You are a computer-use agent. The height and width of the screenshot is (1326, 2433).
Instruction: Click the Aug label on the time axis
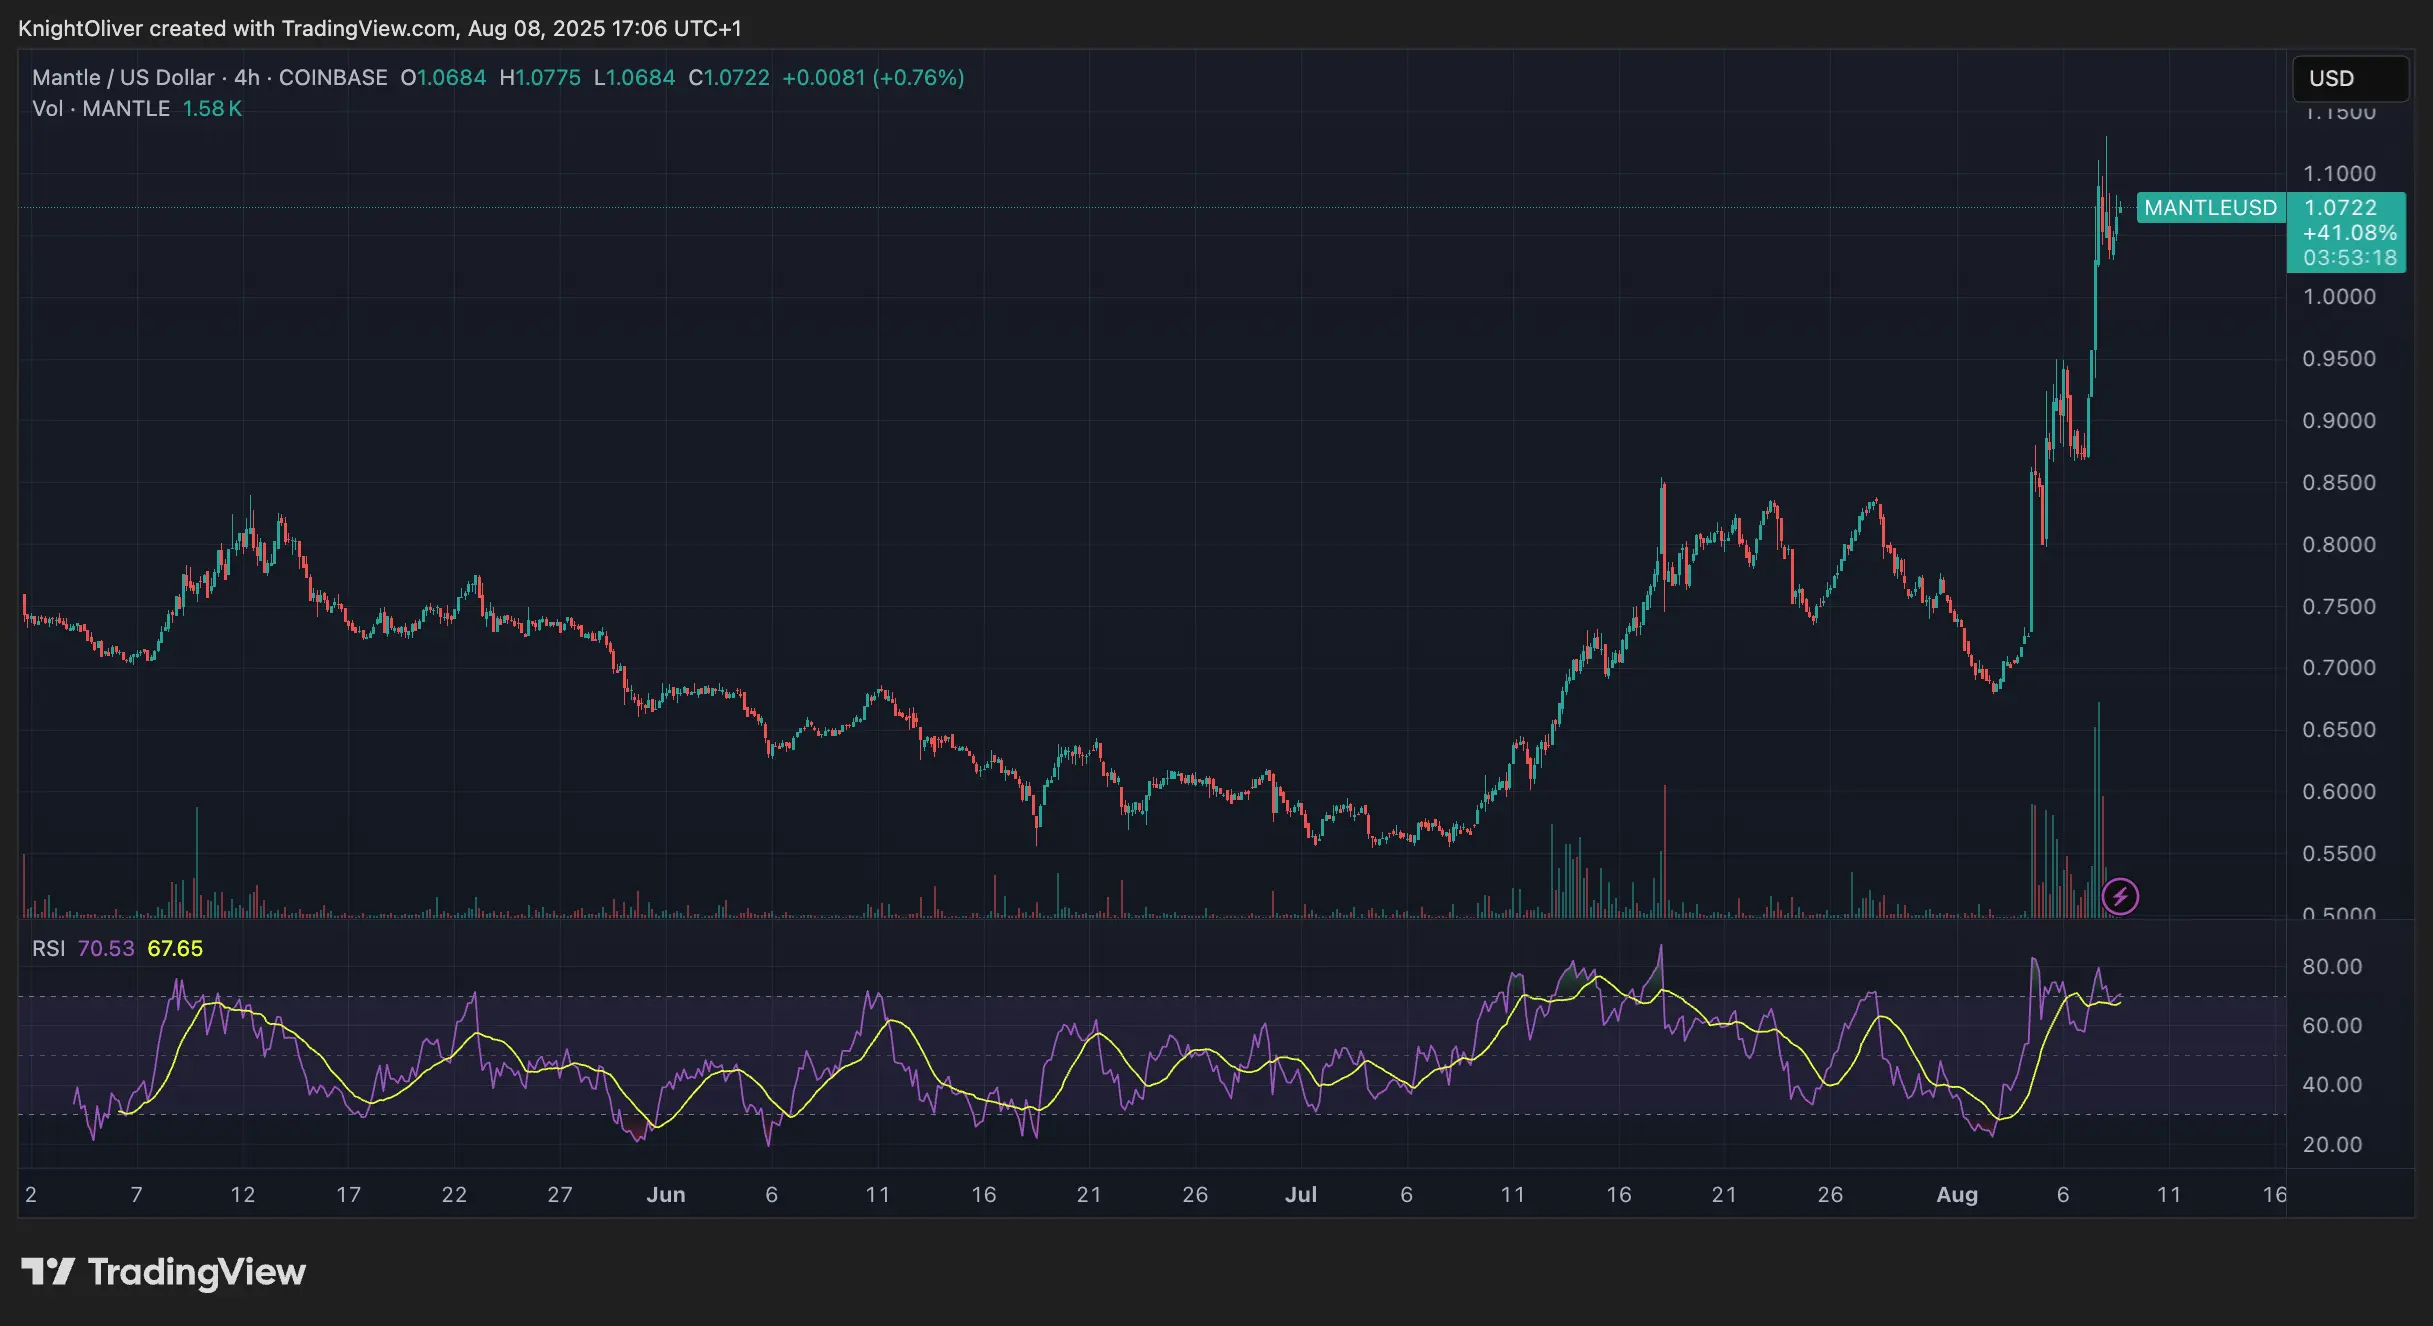1959,1194
